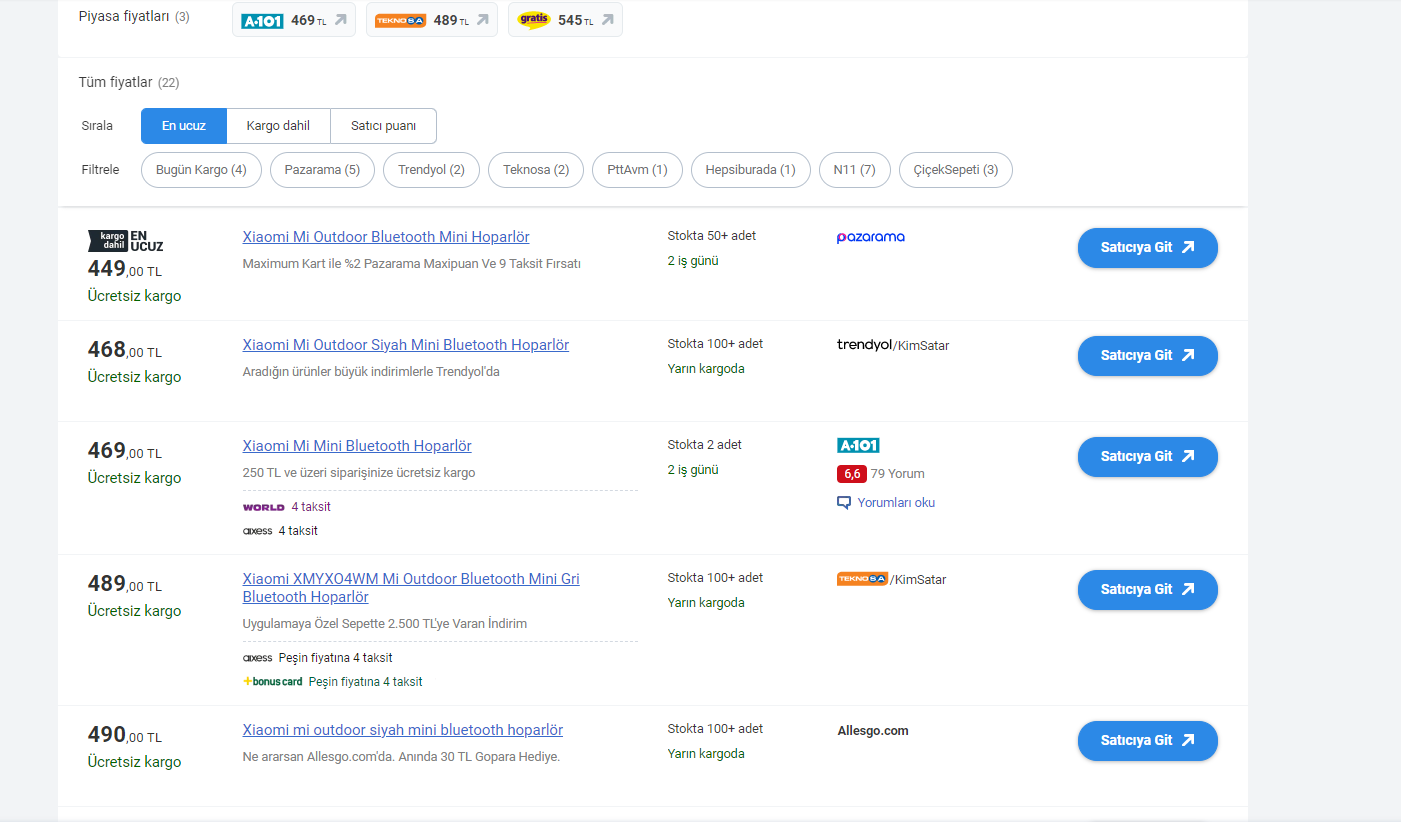Click the Axess 4 taksit option under A101
Image resolution: width=1401 pixels, height=825 pixels.
pos(280,531)
